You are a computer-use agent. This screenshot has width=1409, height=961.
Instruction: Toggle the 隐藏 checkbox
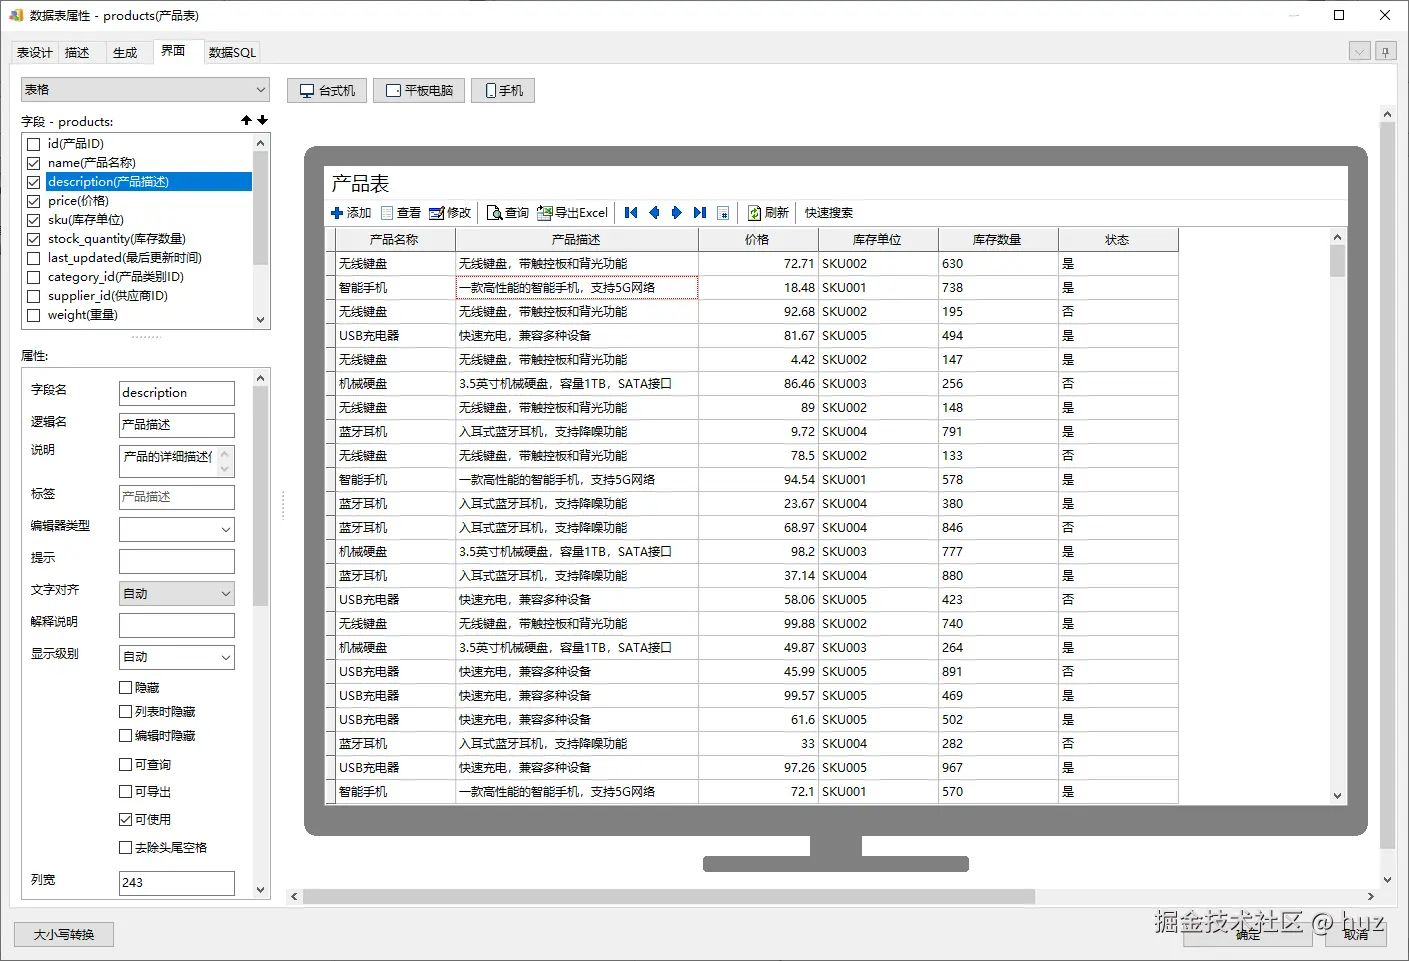pos(126,688)
